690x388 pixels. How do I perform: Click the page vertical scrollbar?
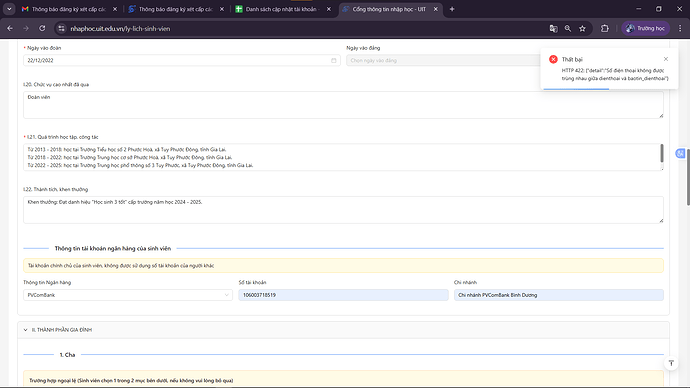(688, 177)
